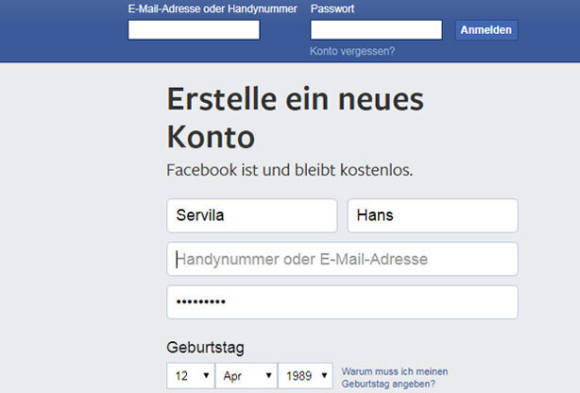The width and height of the screenshot is (580, 393).
Task: Click the top E-Mail-Adresse oder Handynummer login field
Action: (194, 30)
